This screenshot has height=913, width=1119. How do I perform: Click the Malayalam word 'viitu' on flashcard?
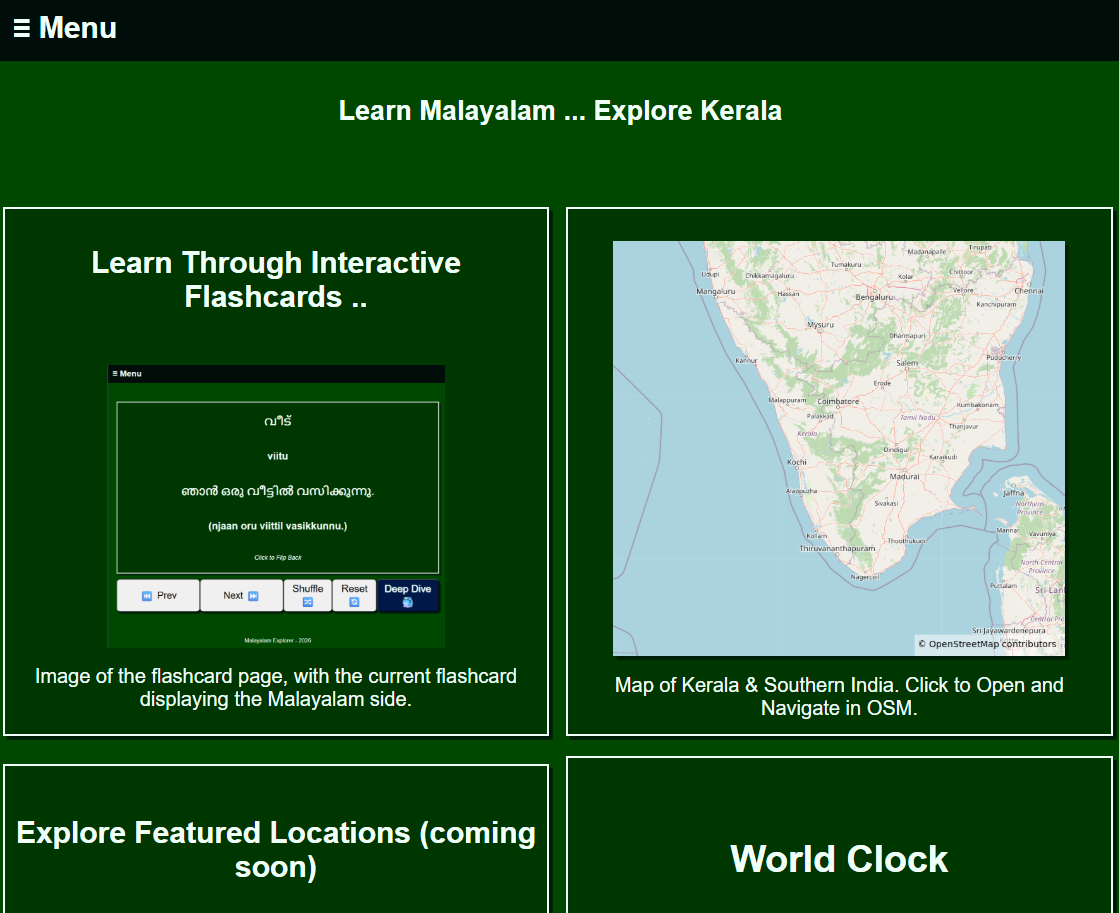[x=277, y=456]
